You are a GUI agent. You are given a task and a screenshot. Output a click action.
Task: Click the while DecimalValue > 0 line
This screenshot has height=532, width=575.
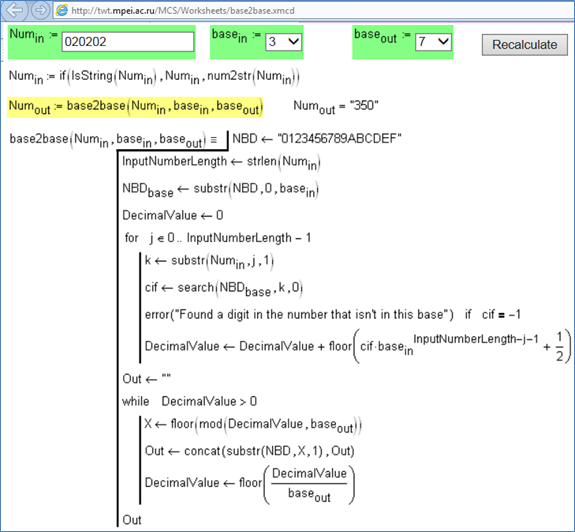189,401
